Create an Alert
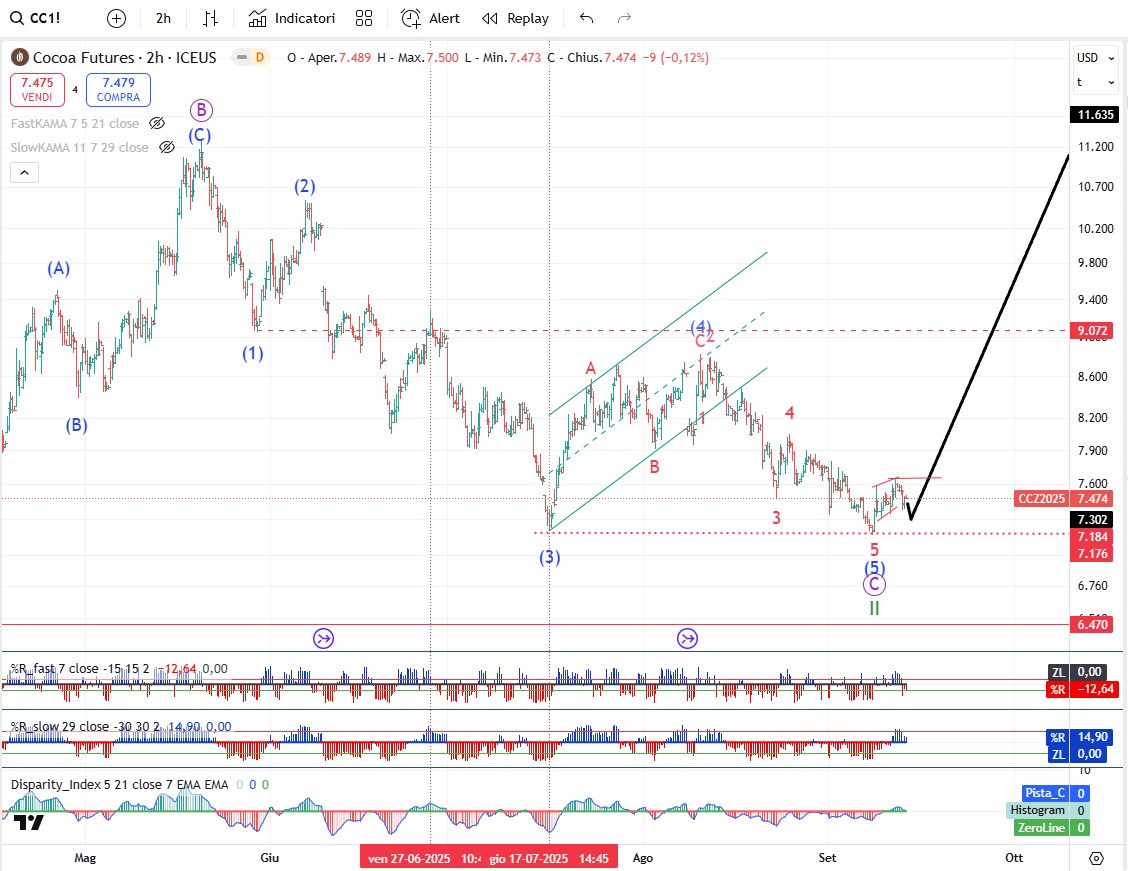Viewport: 1128px width, 871px height. click(x=430, y=19)
